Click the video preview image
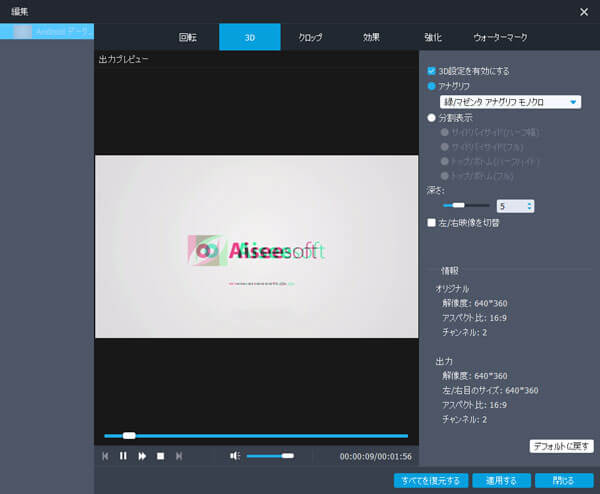Viewport: 600px width, 494px height. 256,246
